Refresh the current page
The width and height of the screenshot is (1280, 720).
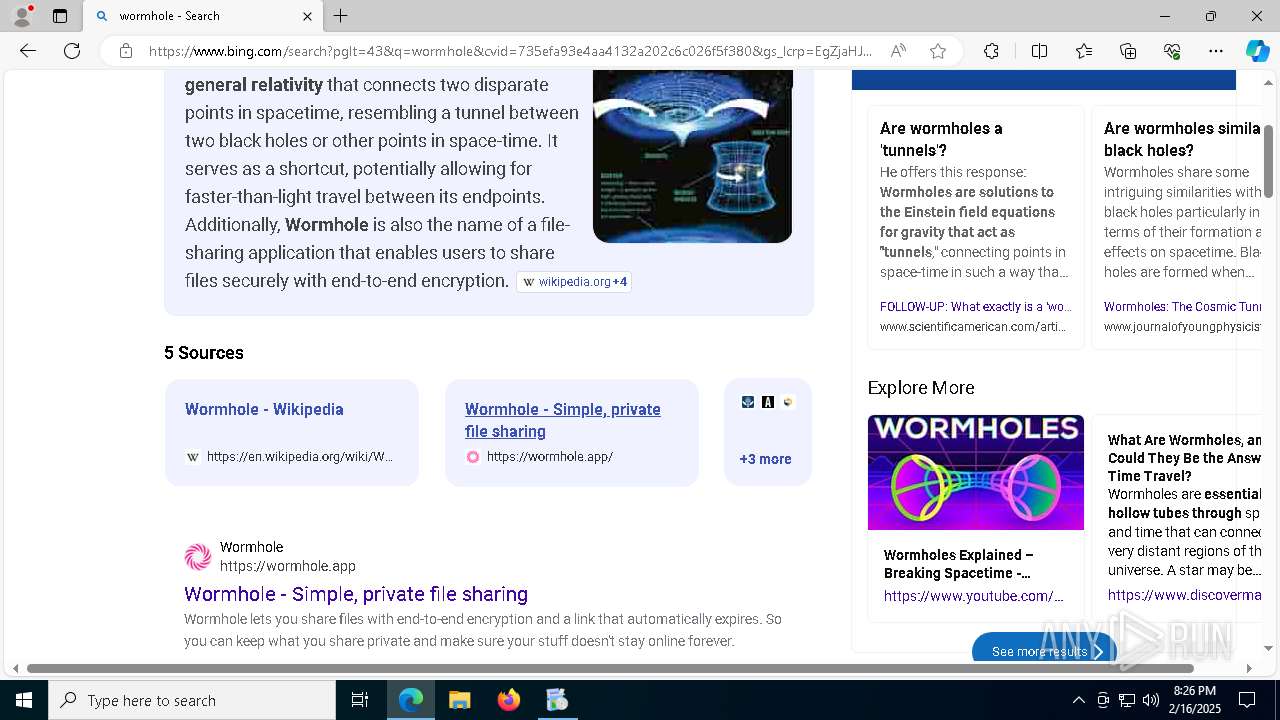(x=72, y=51)
